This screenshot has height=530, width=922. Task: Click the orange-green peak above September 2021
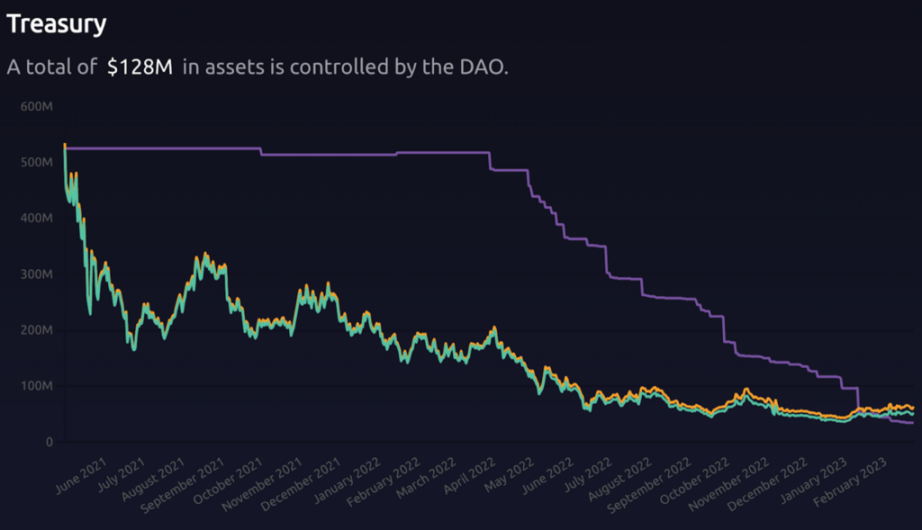click(206, 255)
